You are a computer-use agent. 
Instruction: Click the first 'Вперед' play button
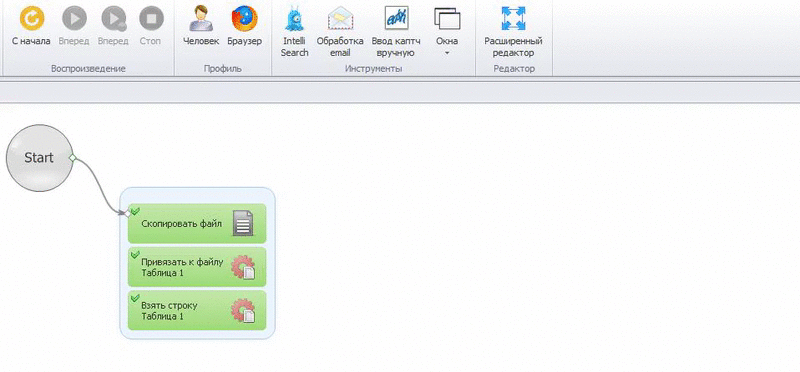tap(74, 19)
